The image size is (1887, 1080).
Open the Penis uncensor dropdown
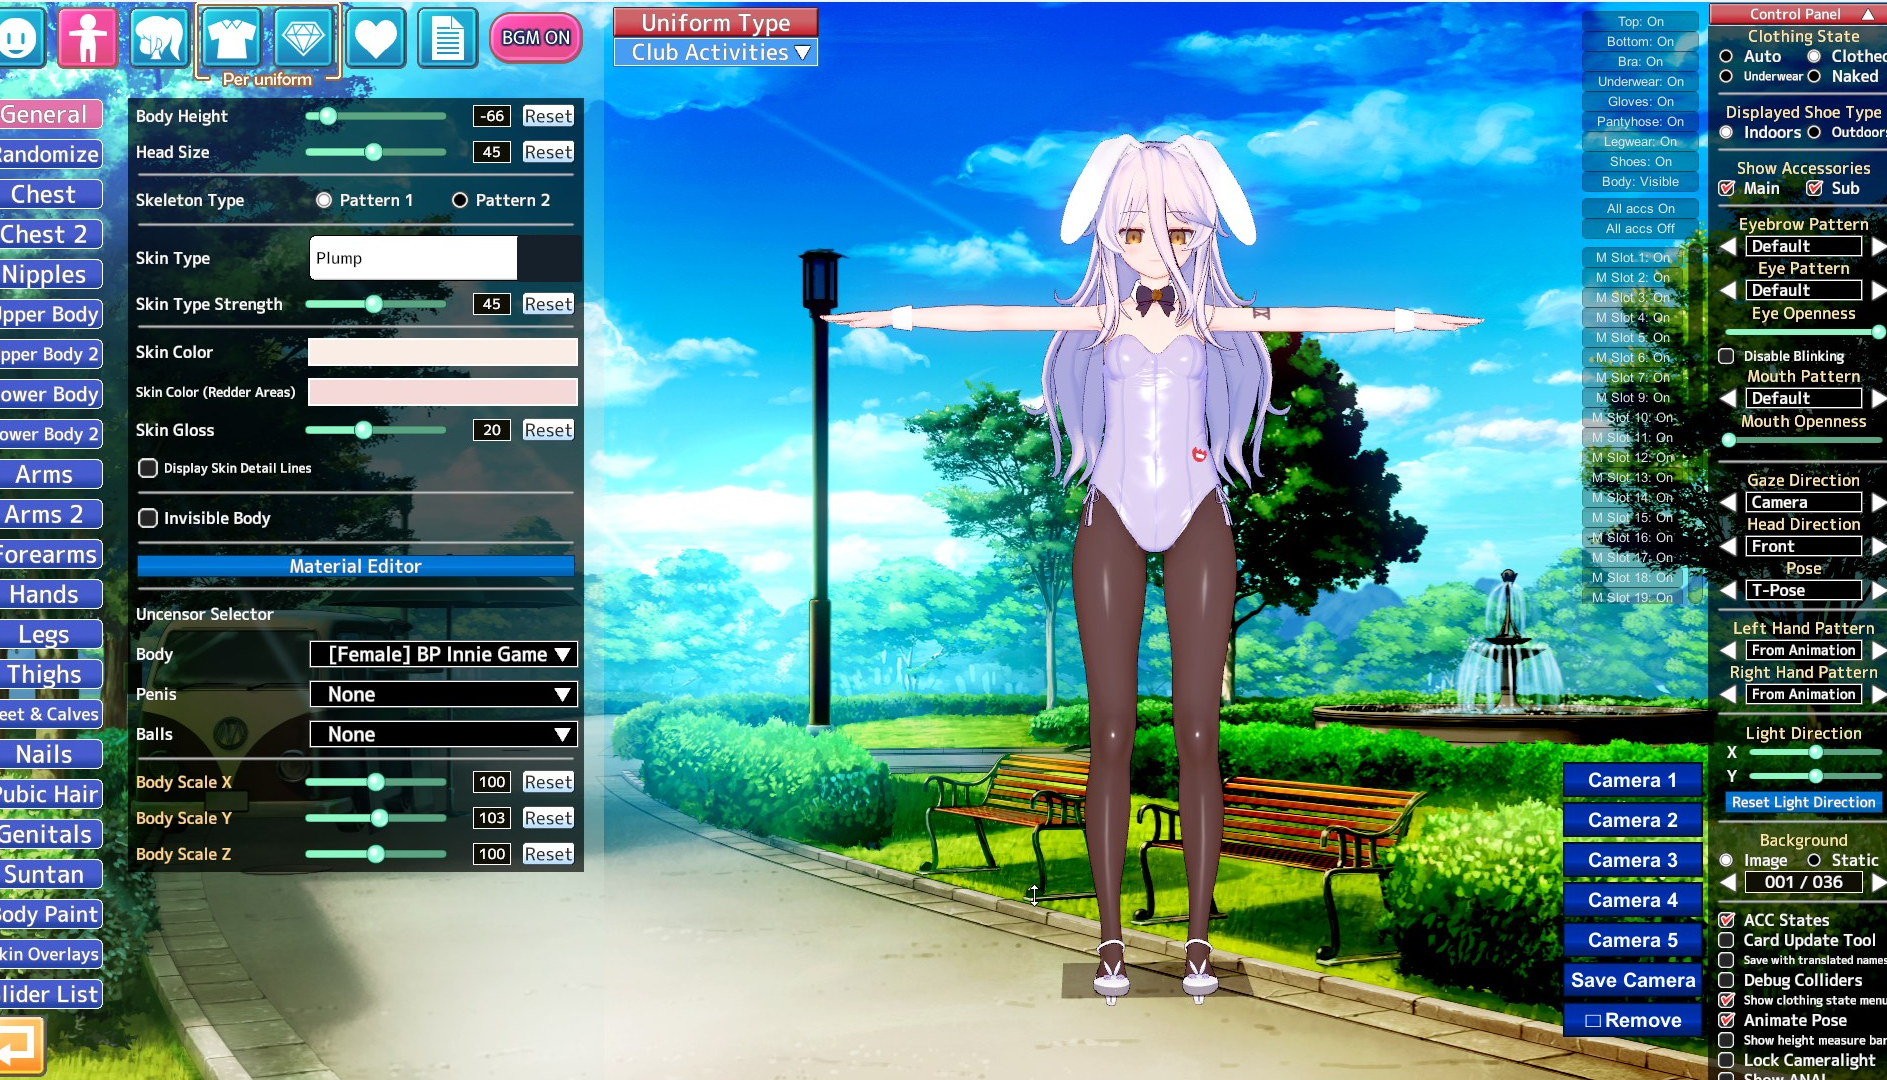coord(444,694)
